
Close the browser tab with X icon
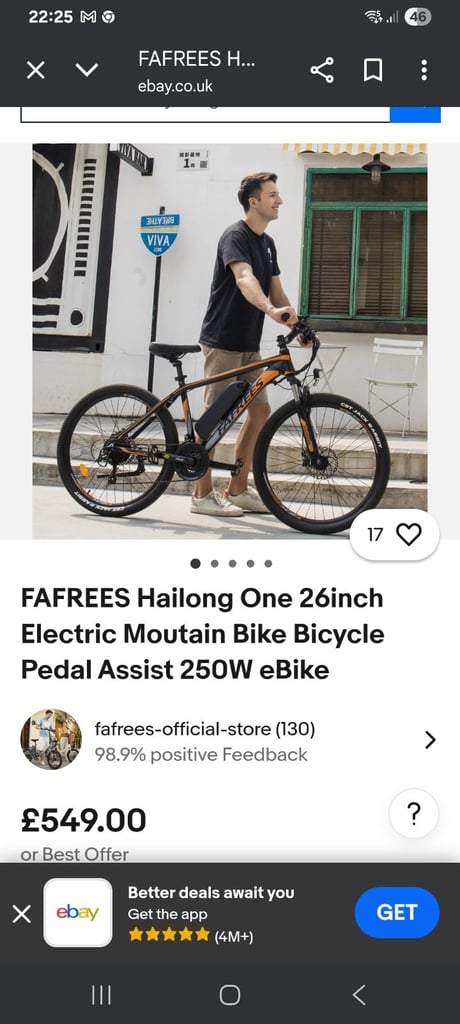[x=36, y=71]
